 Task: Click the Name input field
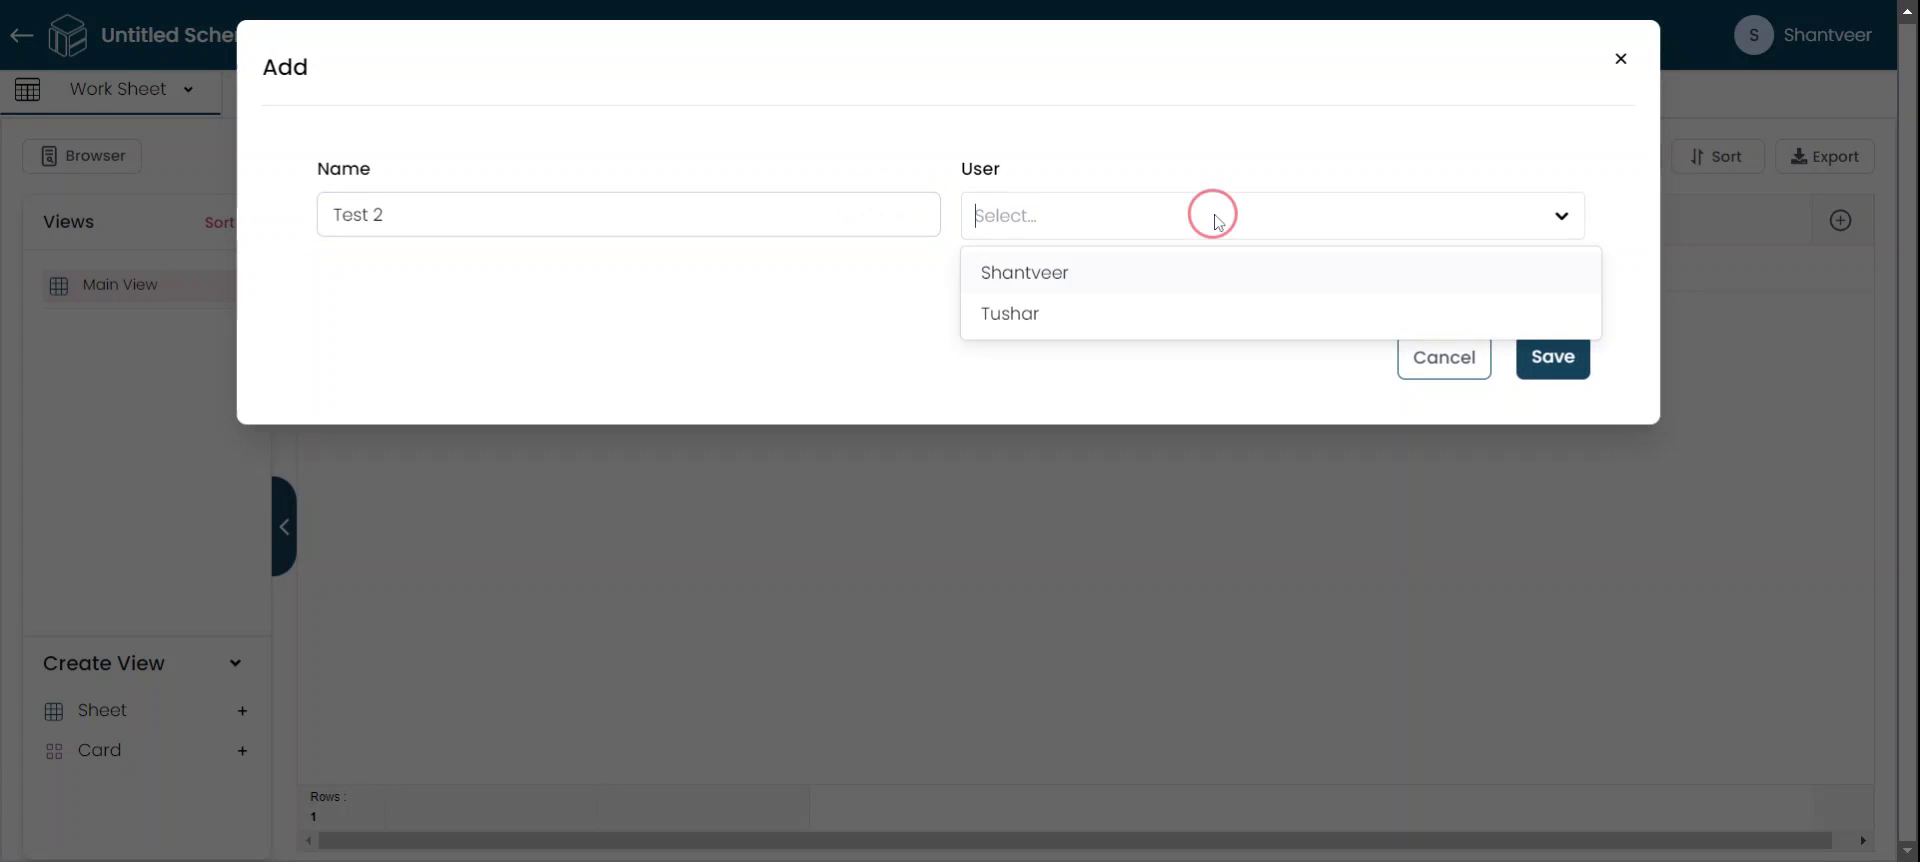[x=628, y=215]
